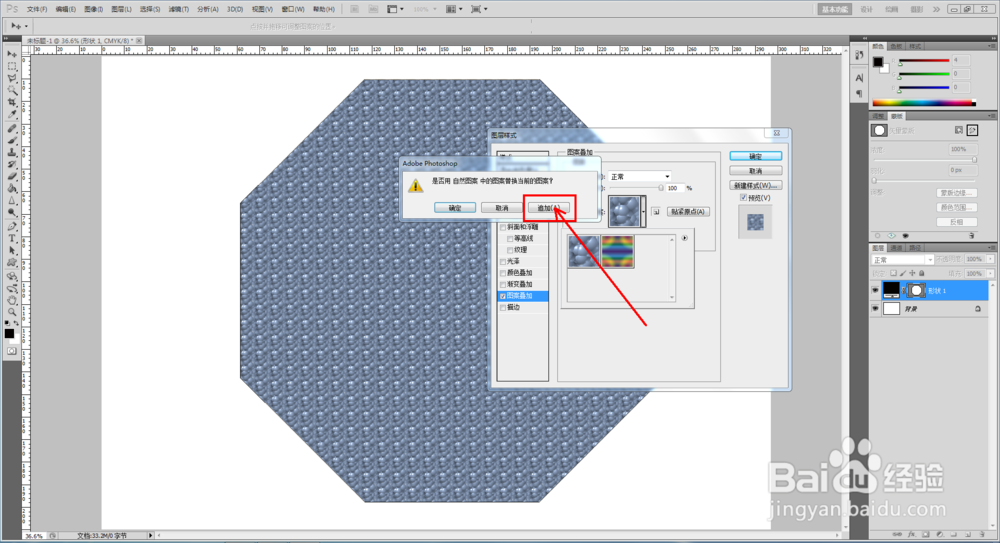Image resolution: width=1000 pixels, height=543 pixels.
Task: Open the Layers panel blend mode dropdown
Action: [902, 260]
